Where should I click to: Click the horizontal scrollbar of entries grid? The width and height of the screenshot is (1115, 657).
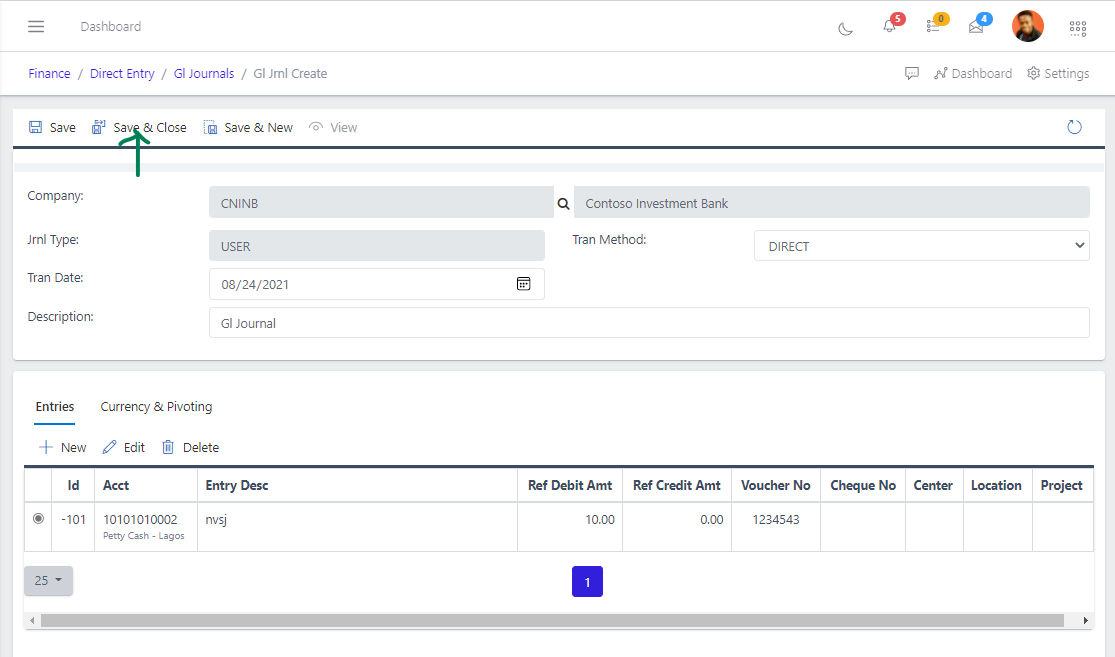pyautogui.click(x=552, y=621)
